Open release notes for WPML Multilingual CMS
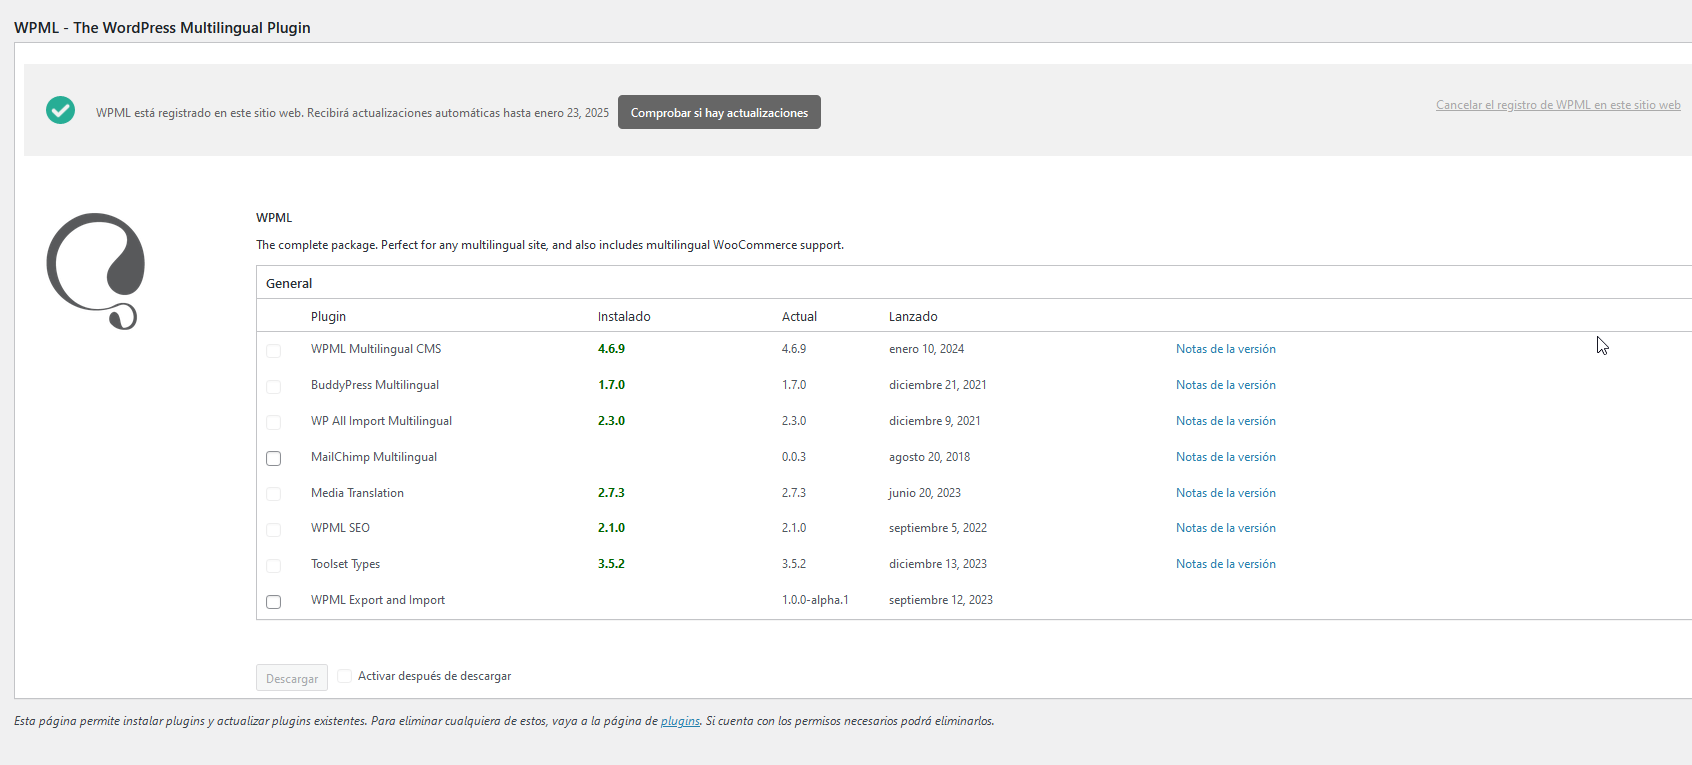This screenshot has width=1692, height=765. point(1226,349)
